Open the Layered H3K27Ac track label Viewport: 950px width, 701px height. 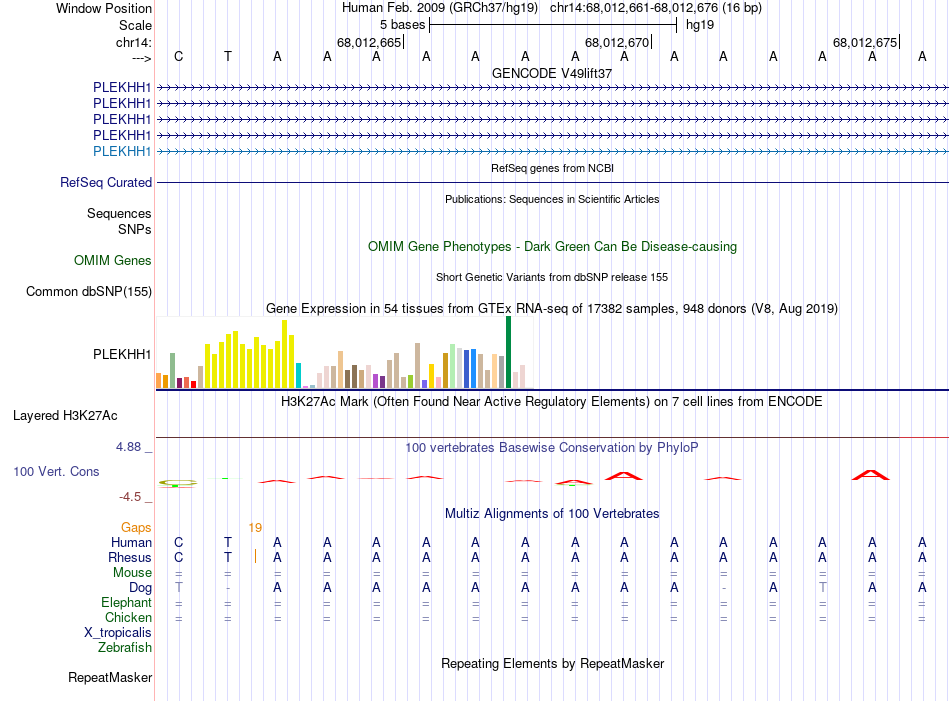[65, 416]
